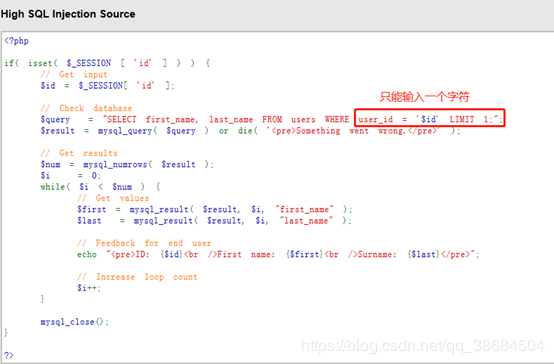Click the '// Get results' comment
This screenshot has width=554, height=364.
pos(79,153)
